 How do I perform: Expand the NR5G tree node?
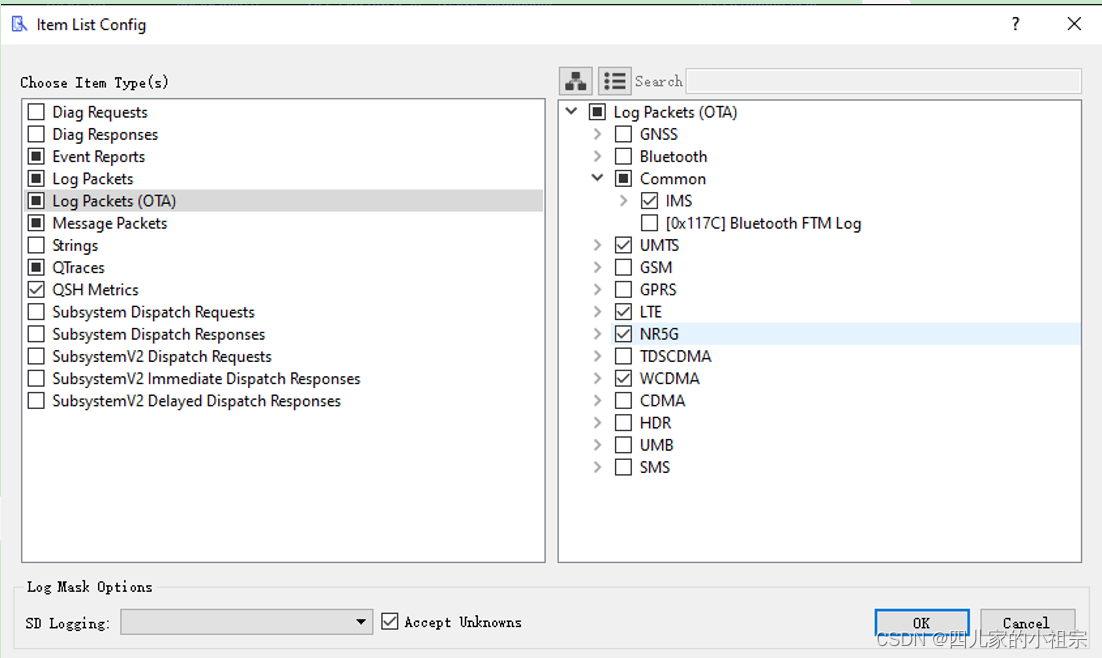tap(597, 333)
